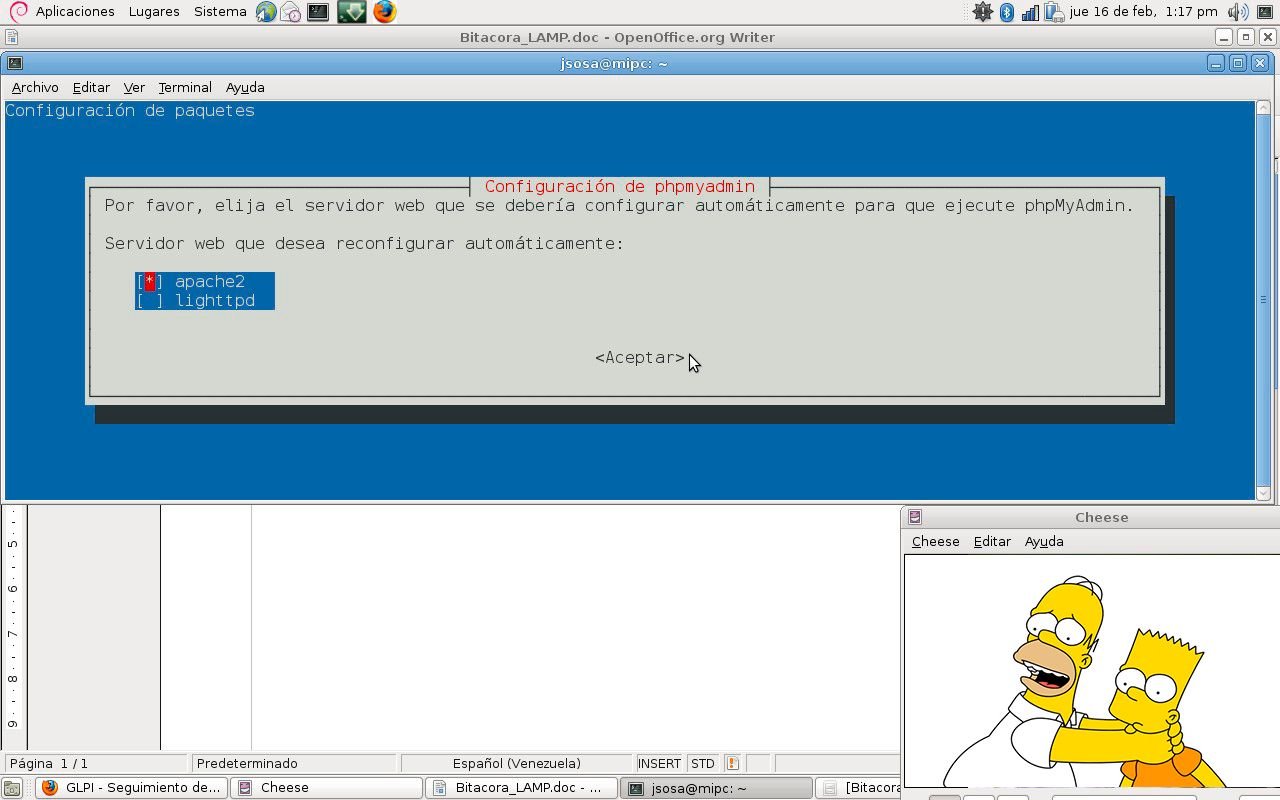1280x800 pixels.
Task: Click the show desktop icon in the bottom panel
Action: click(x=13, y=788)
